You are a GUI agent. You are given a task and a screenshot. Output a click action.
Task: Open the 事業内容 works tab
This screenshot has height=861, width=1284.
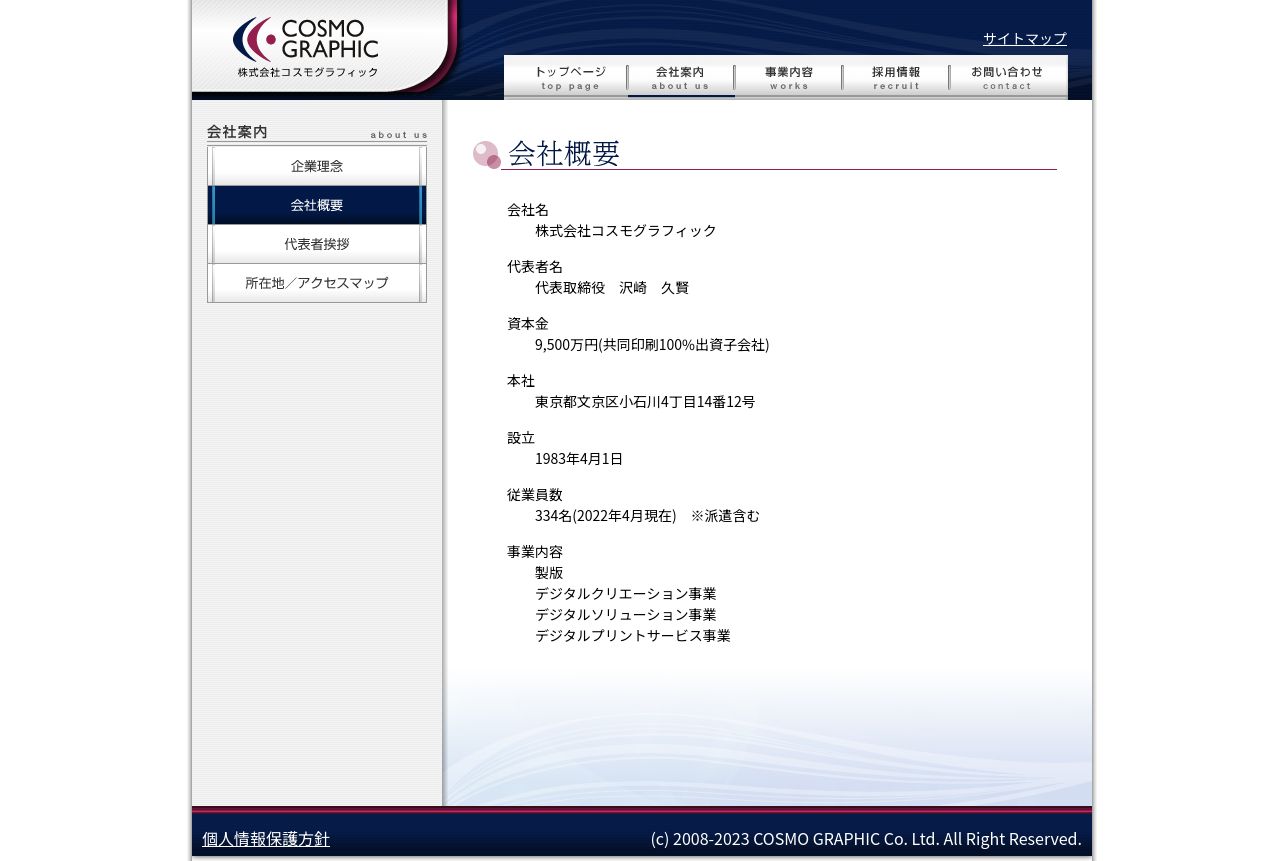[789, 77]
